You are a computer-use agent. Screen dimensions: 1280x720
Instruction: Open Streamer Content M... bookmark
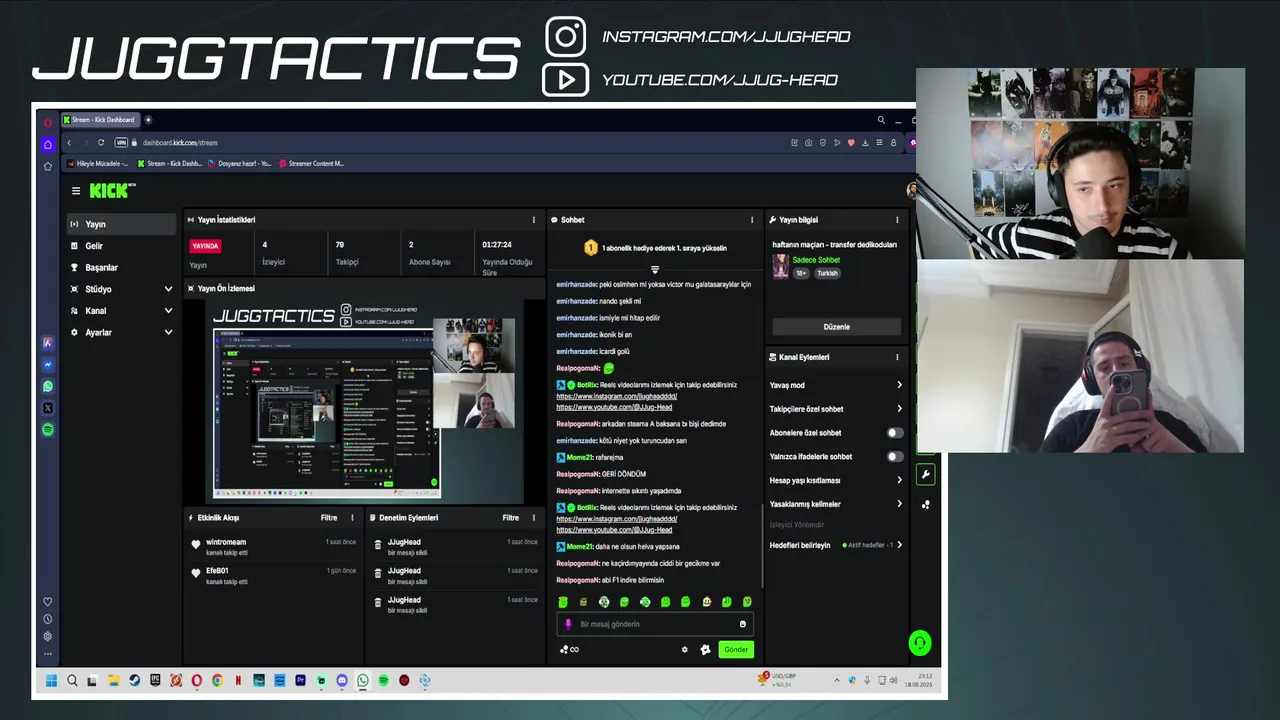[312, 164]
